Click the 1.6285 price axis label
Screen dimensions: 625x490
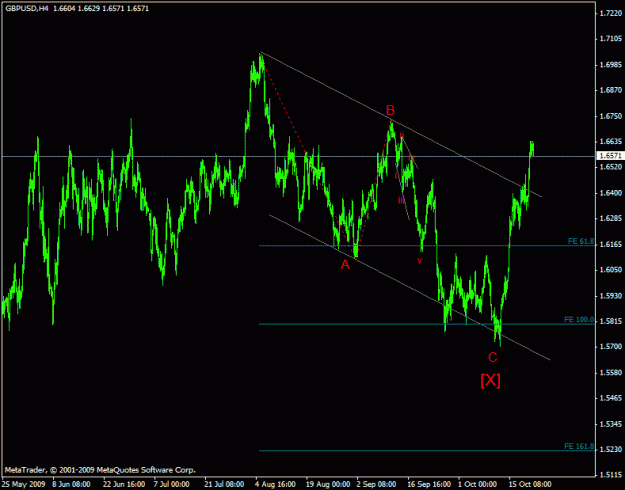[x=611, y=218]
